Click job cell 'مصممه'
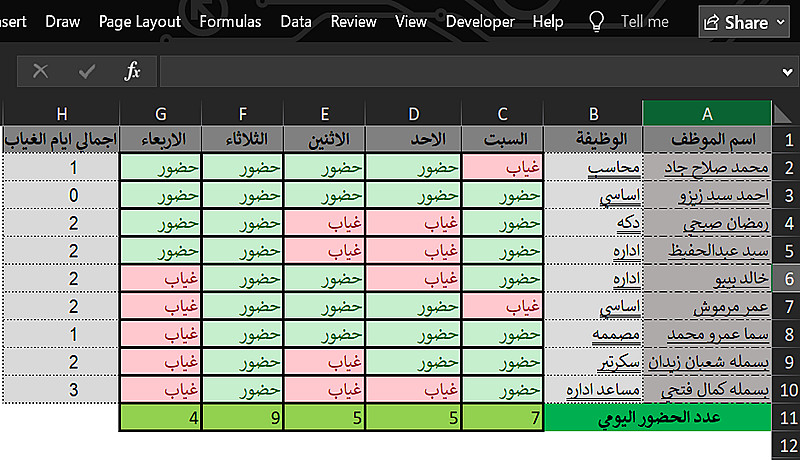The image size is (800, 460). coord(593,334)
